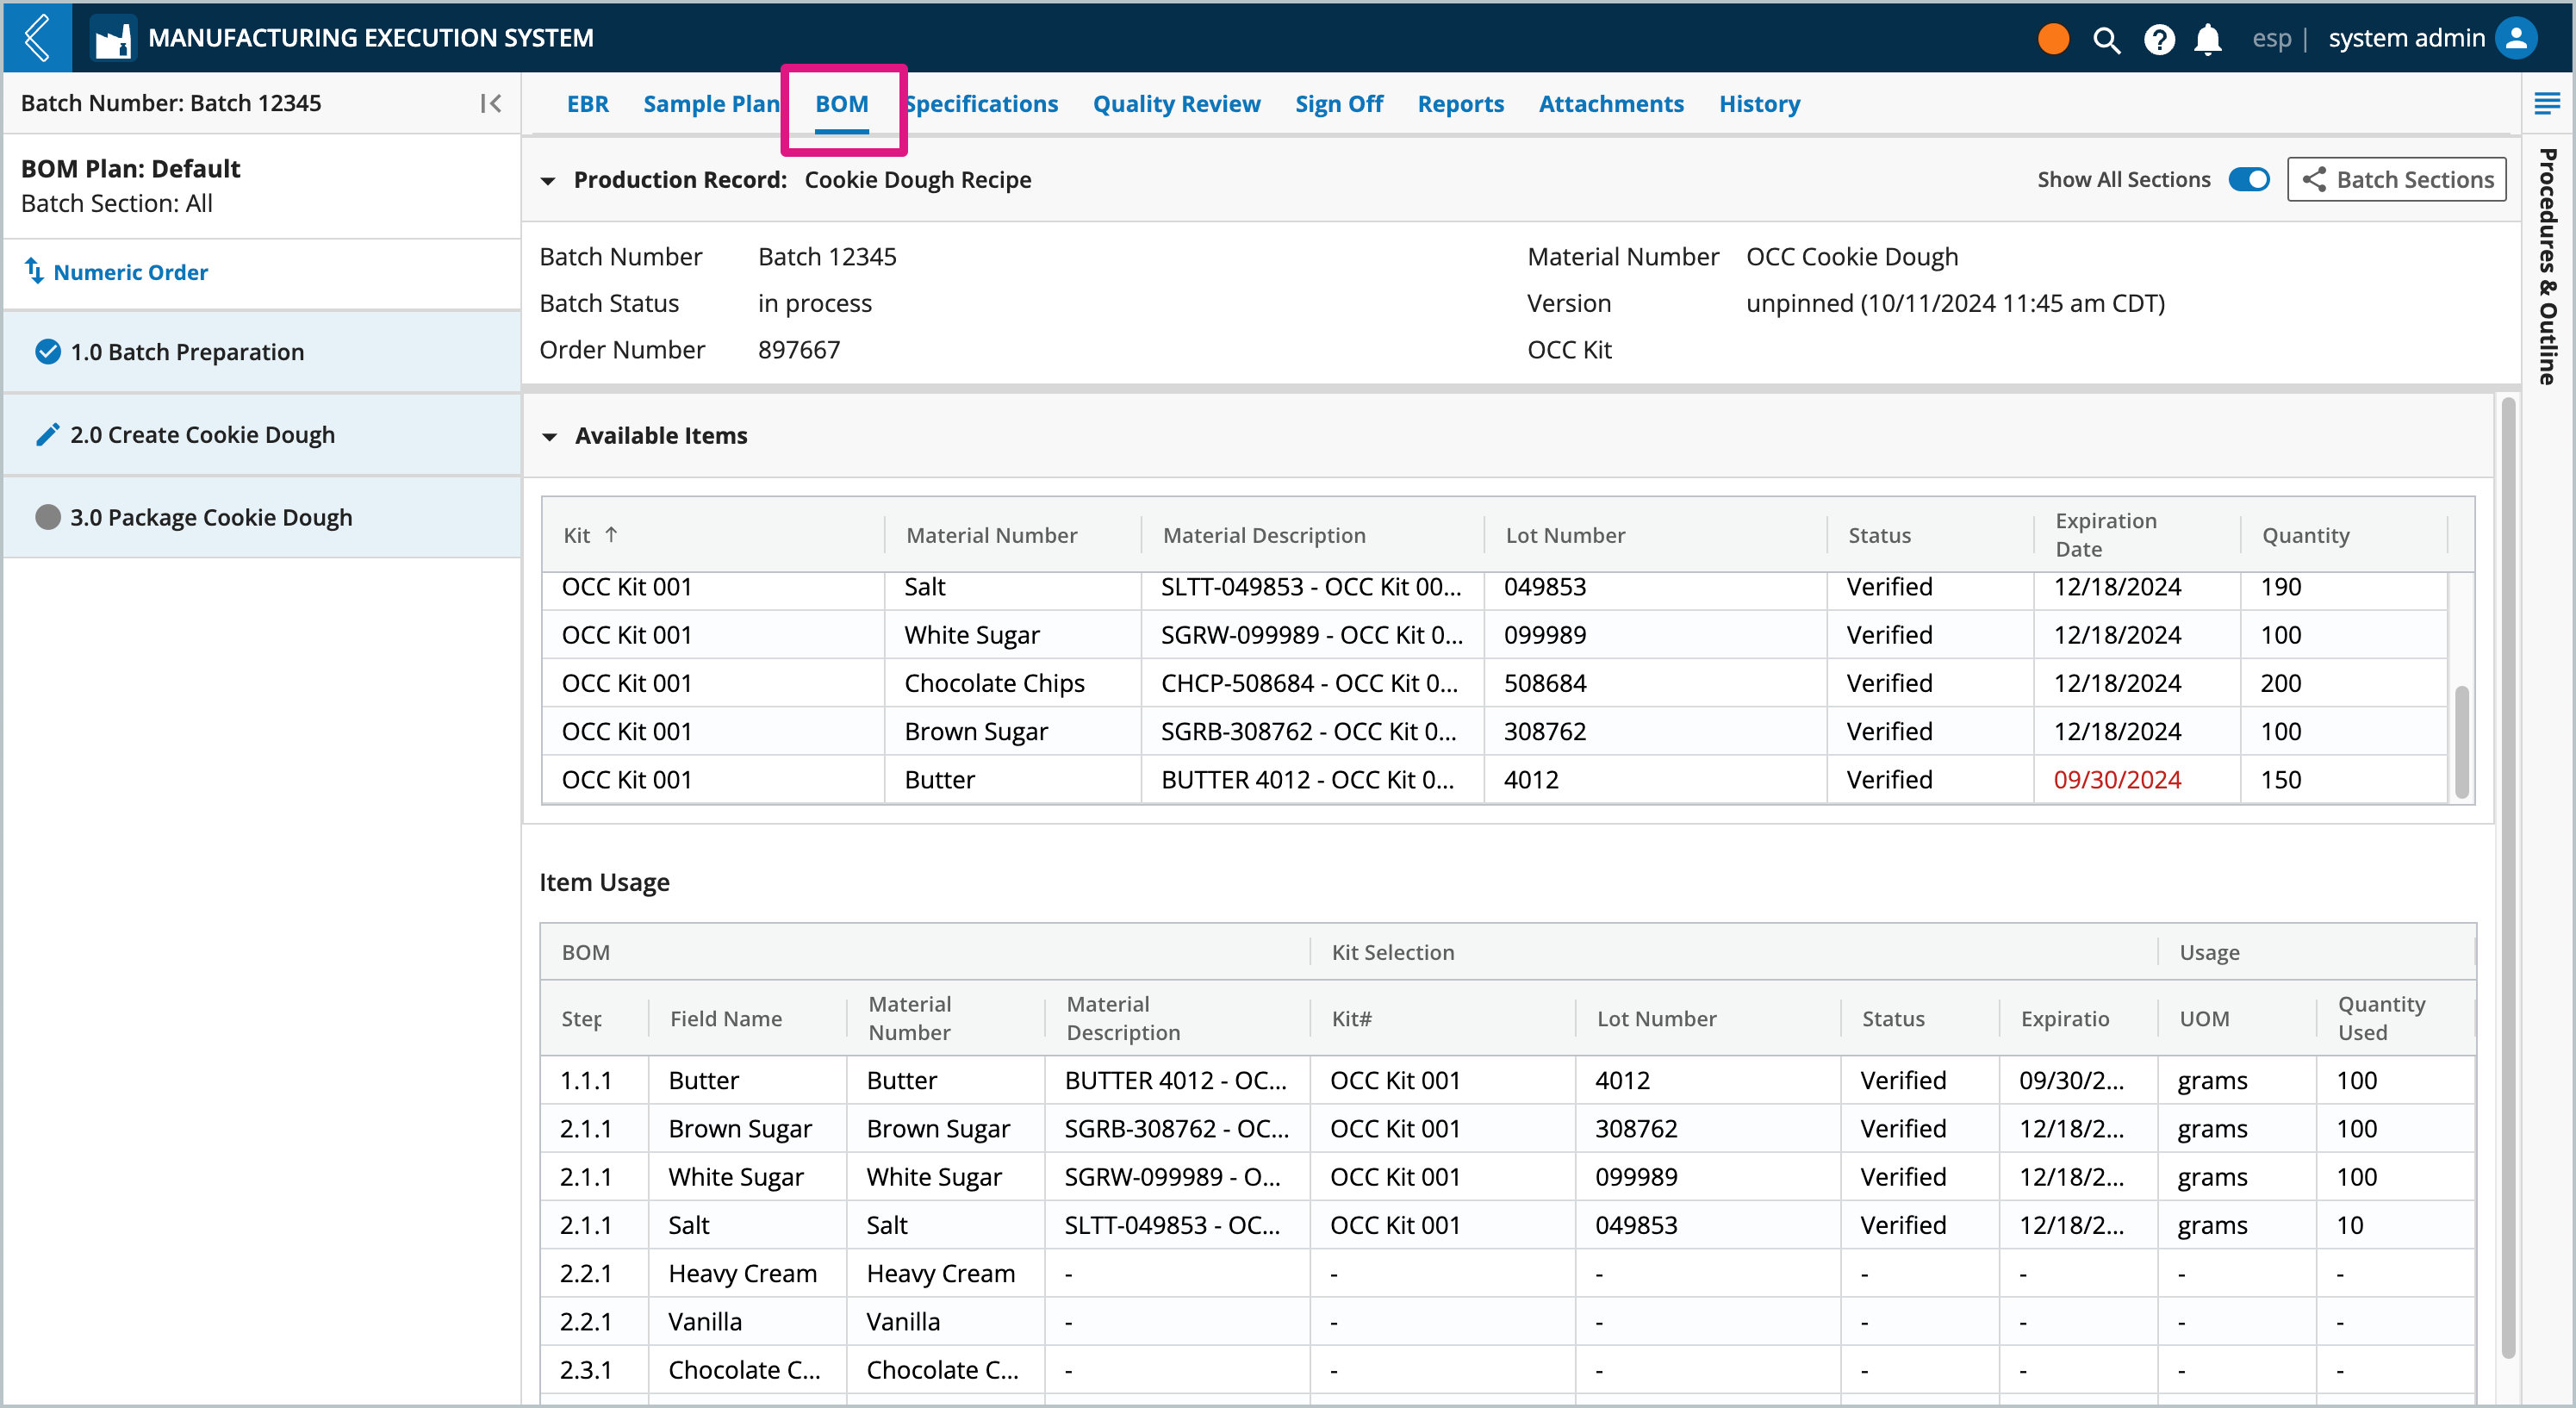Sort by Kit column ascending arrow
2576x1408 pixels.
click(611, 534)
